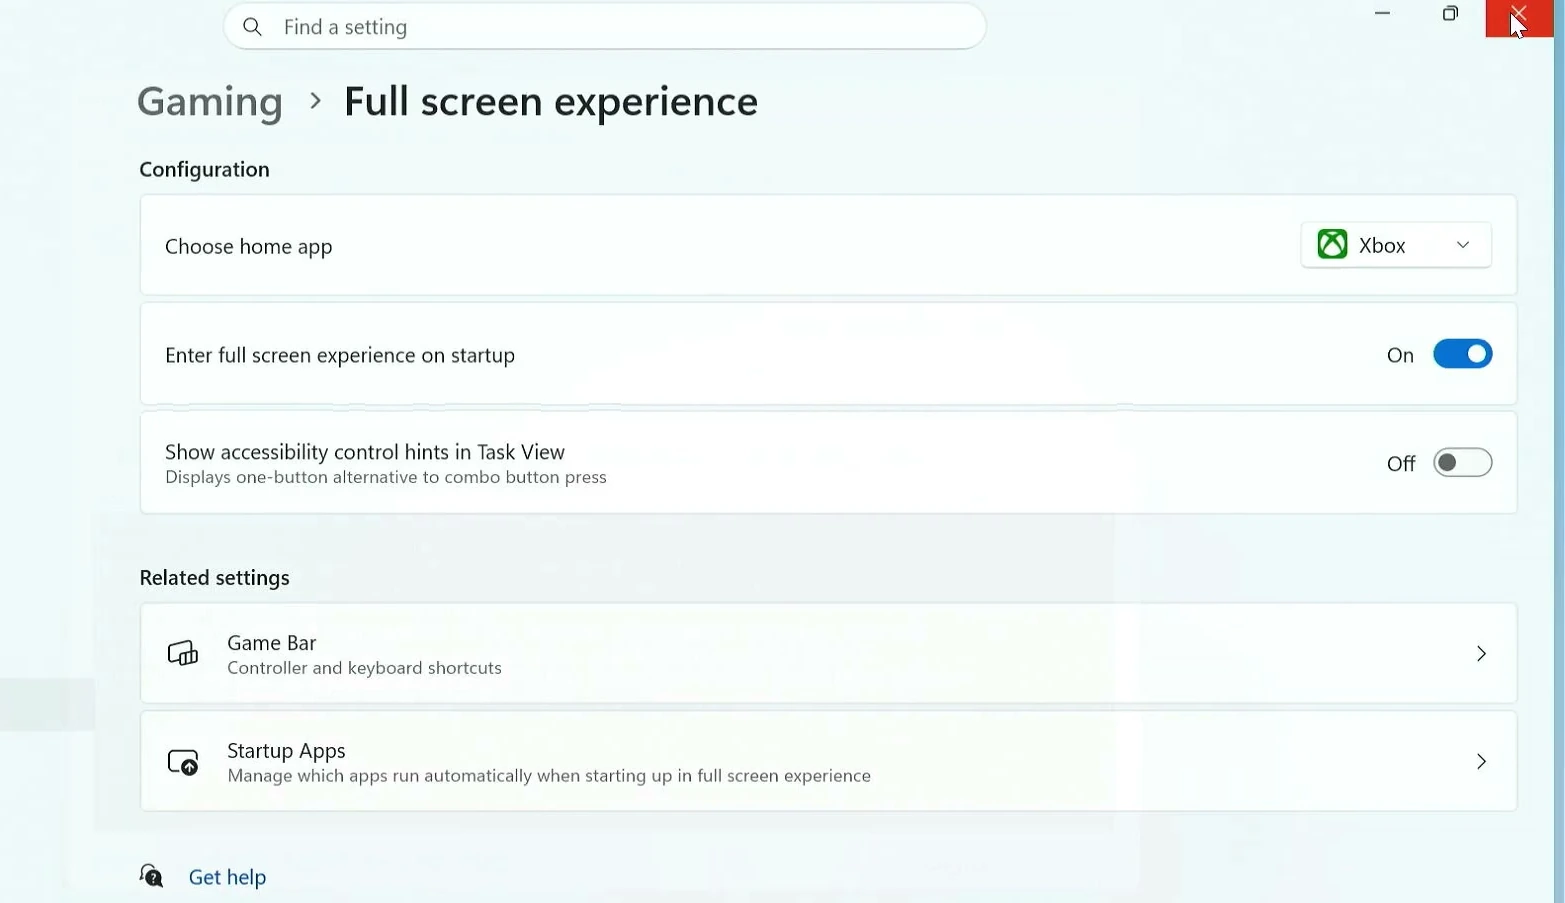This screenshot has width=1565, height=903.
Task: Expand Game Bar settings via chevron
Action: click(x=1481, y=654)
